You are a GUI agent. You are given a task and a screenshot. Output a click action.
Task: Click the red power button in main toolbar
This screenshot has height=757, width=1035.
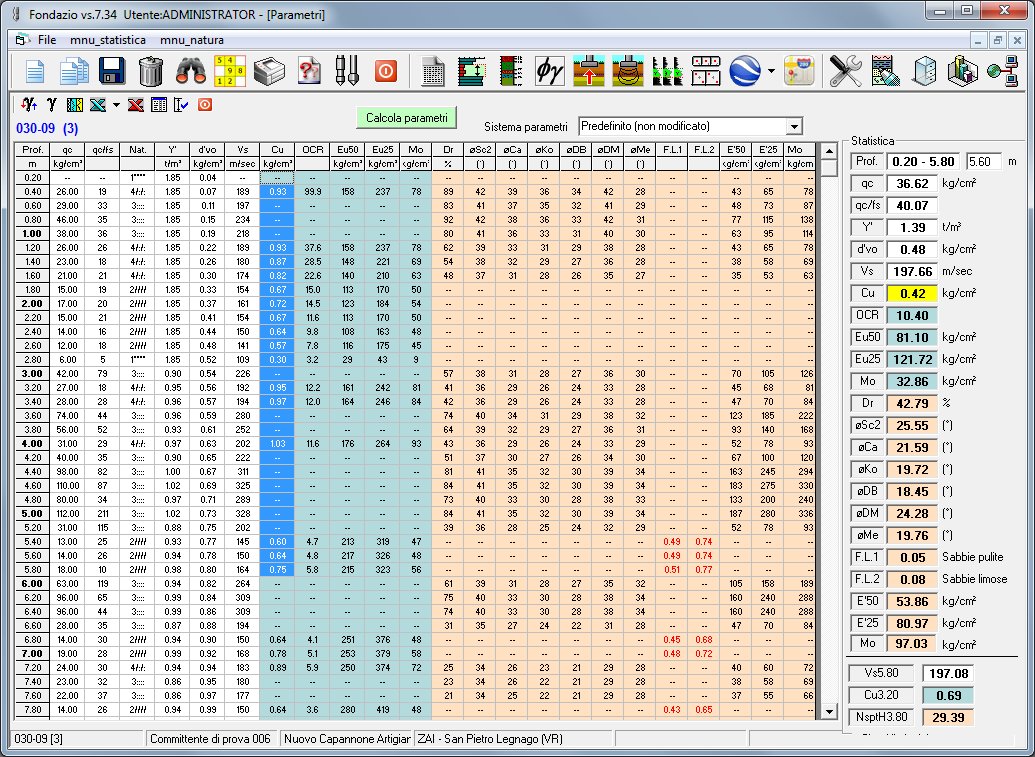pos(386,71)
